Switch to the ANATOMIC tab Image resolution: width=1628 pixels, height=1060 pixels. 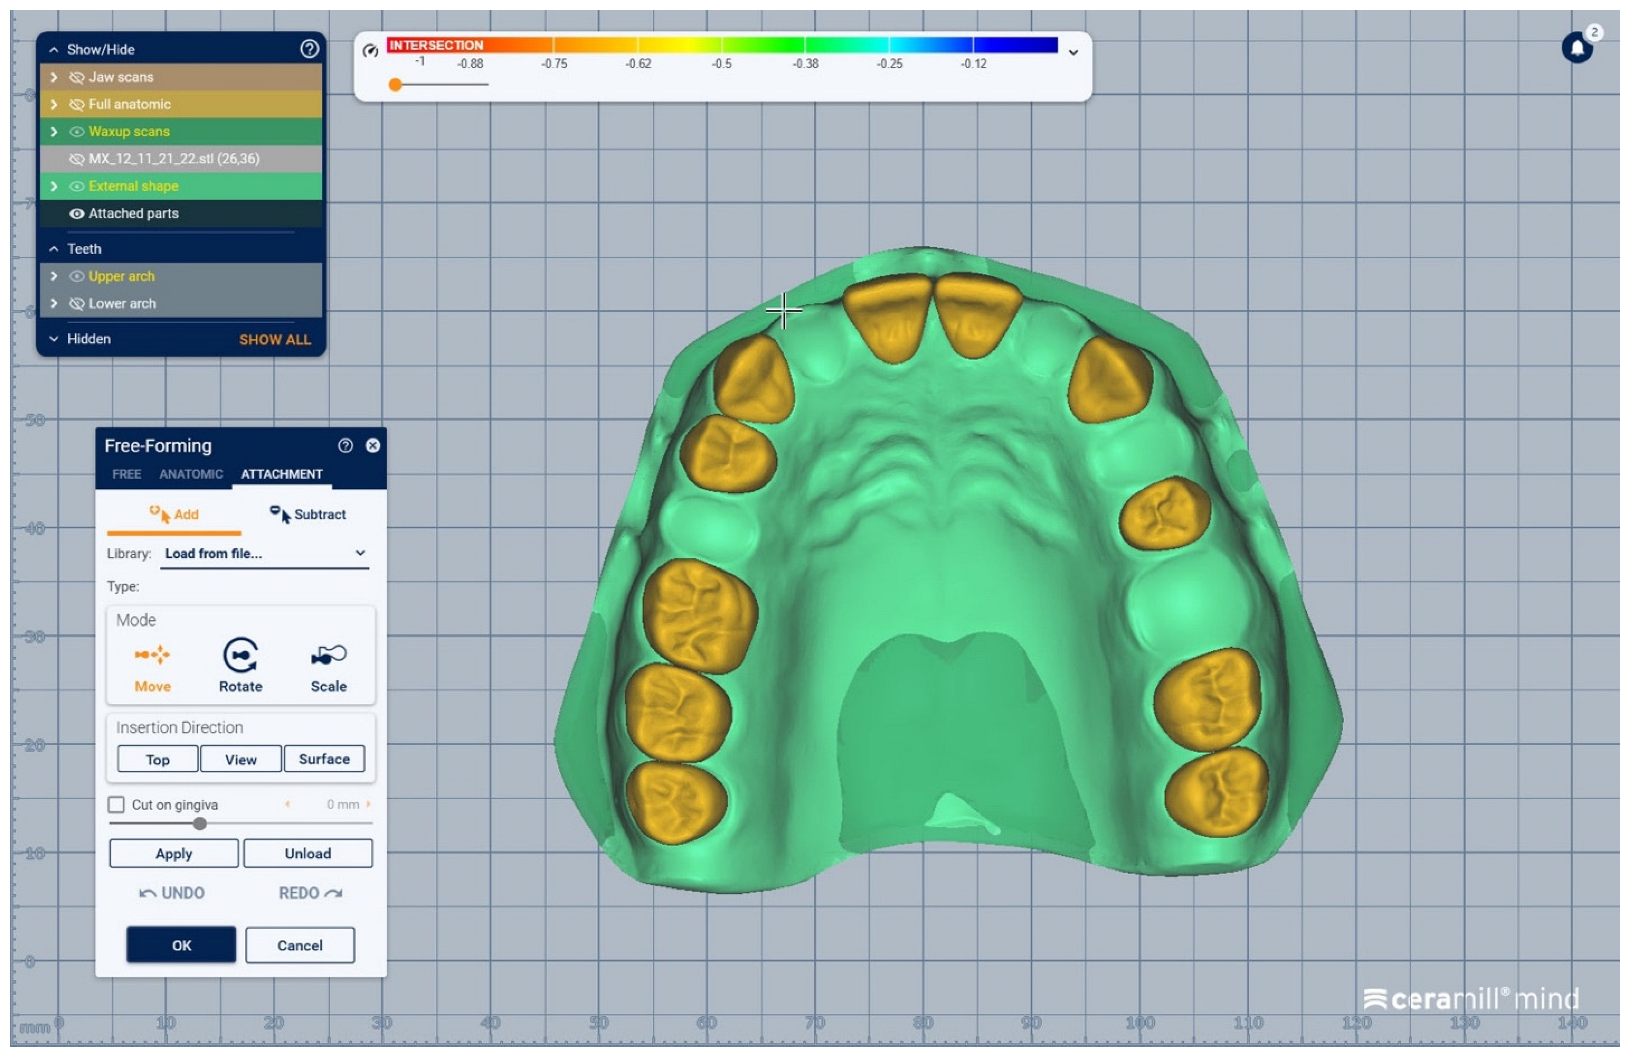tap(191, 474)
